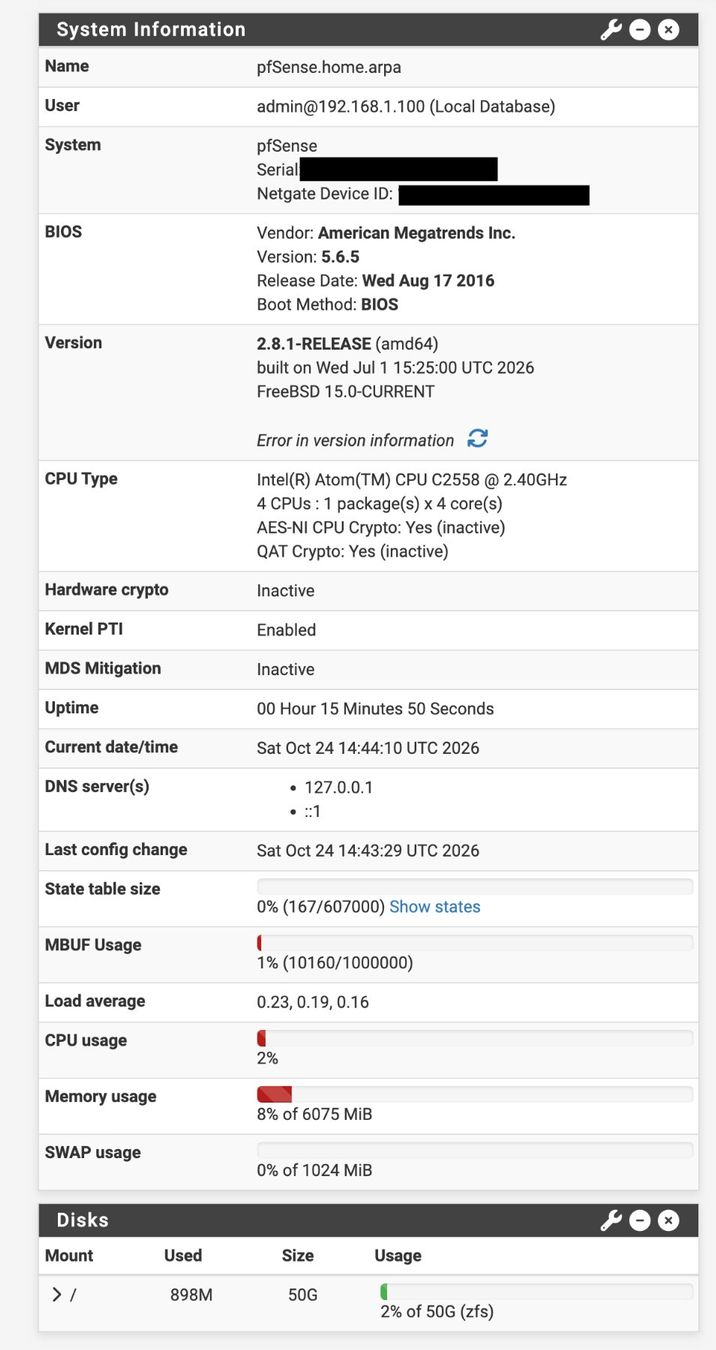The image size is (716, 1350).
Task: Open Disks widget settings wrench
Action: 611,1220
